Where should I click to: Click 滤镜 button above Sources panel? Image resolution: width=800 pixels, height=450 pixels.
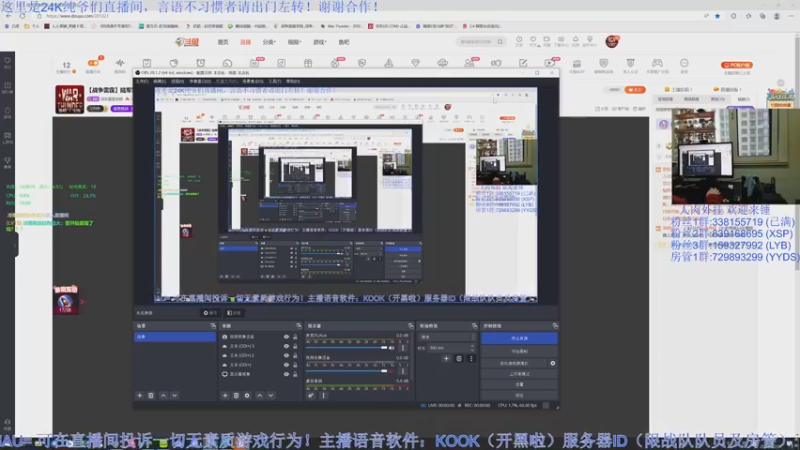pyautogui.click(x=234, y=313)
